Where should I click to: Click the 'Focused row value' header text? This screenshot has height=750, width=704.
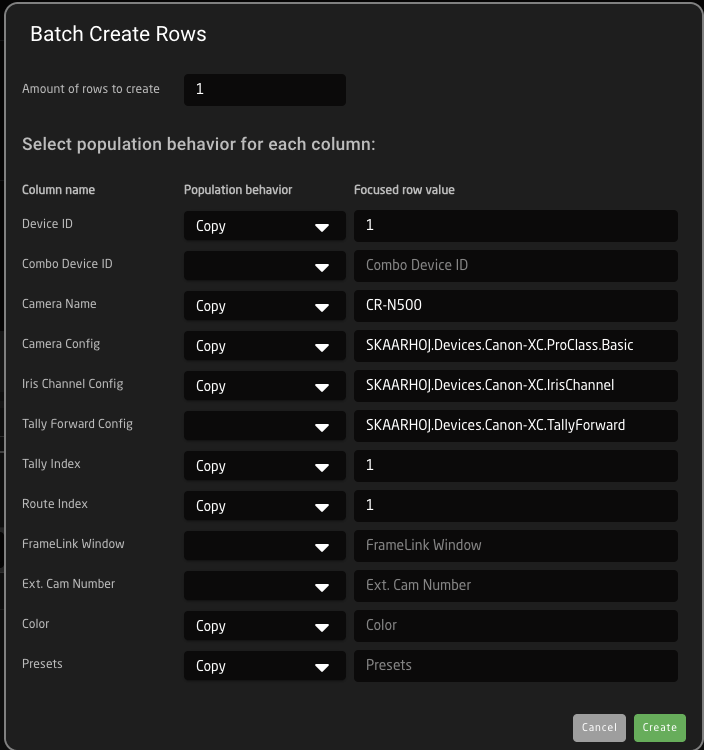tap(404, 190)
